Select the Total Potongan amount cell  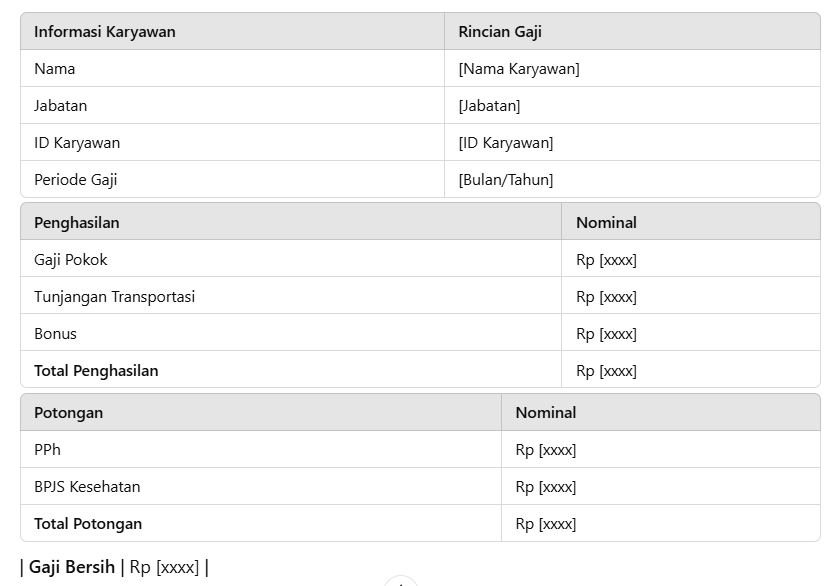661,524
